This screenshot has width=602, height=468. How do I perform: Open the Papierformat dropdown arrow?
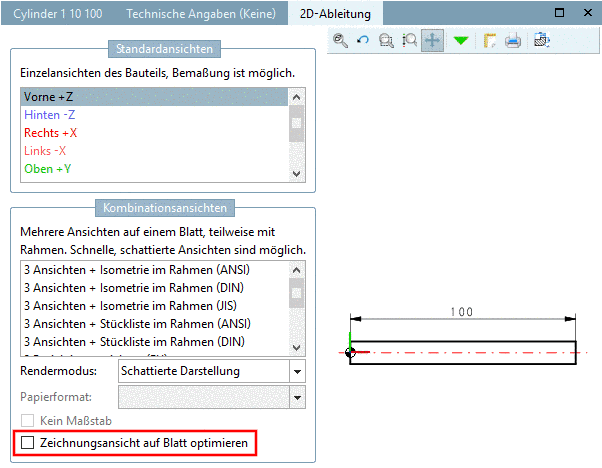[297, 397]
